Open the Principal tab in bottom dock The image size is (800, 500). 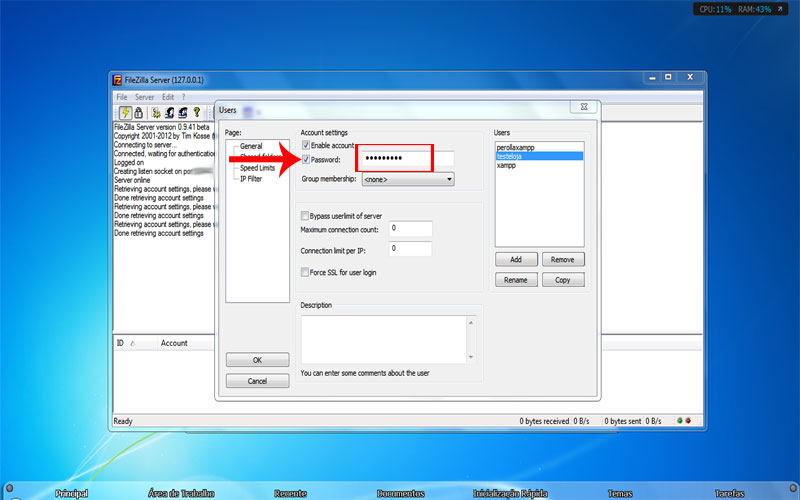(71, 493)
